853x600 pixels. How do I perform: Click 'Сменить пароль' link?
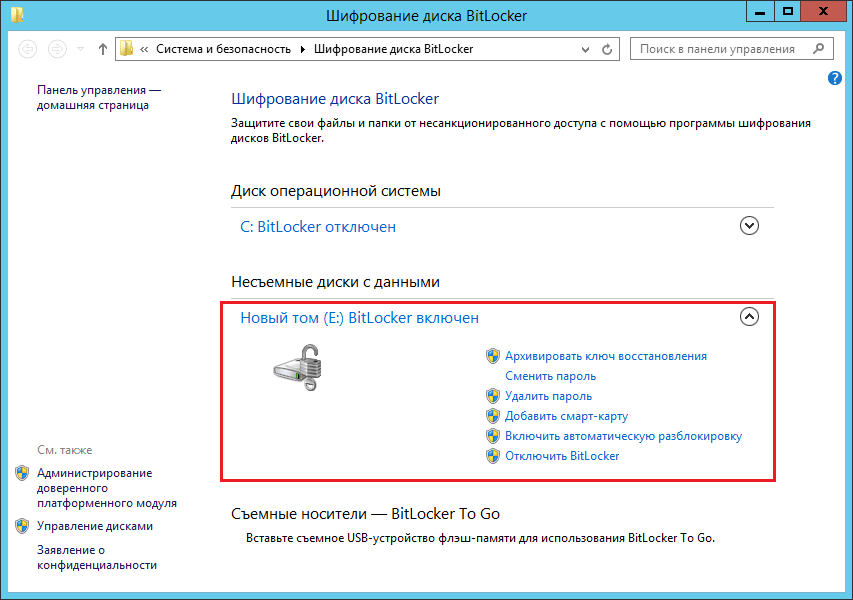(x=550, y=376)
